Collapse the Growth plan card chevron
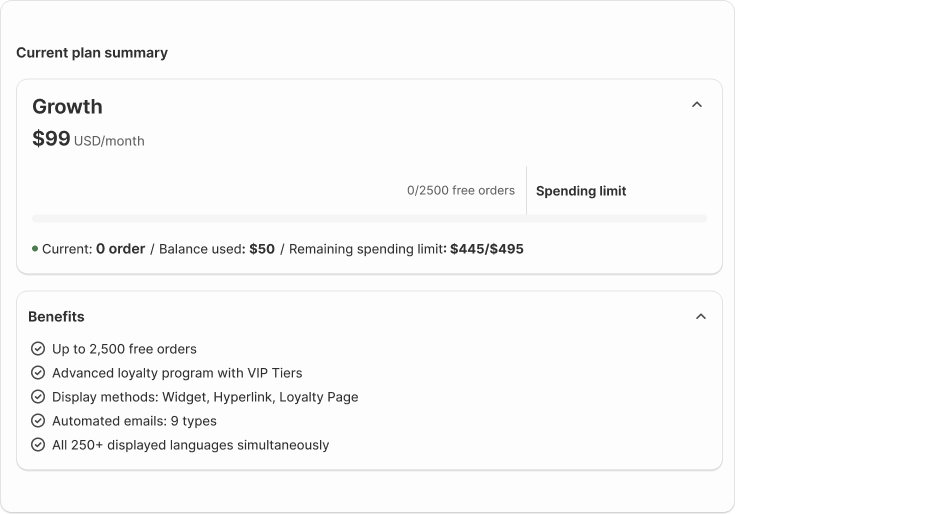 click(x=697, y=104)
